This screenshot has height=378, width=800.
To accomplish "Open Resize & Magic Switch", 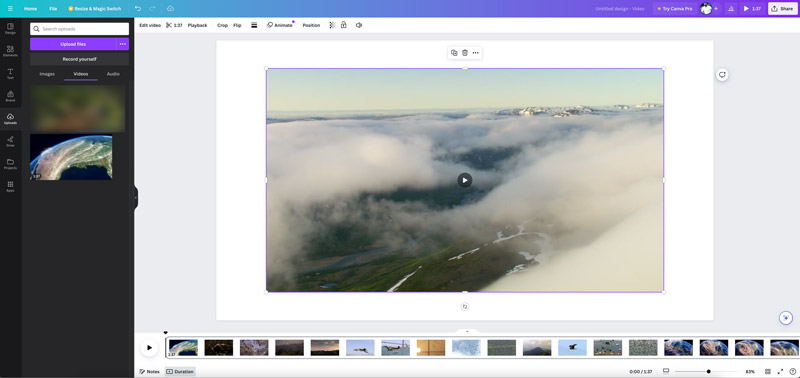I will [x=95, y=9].
